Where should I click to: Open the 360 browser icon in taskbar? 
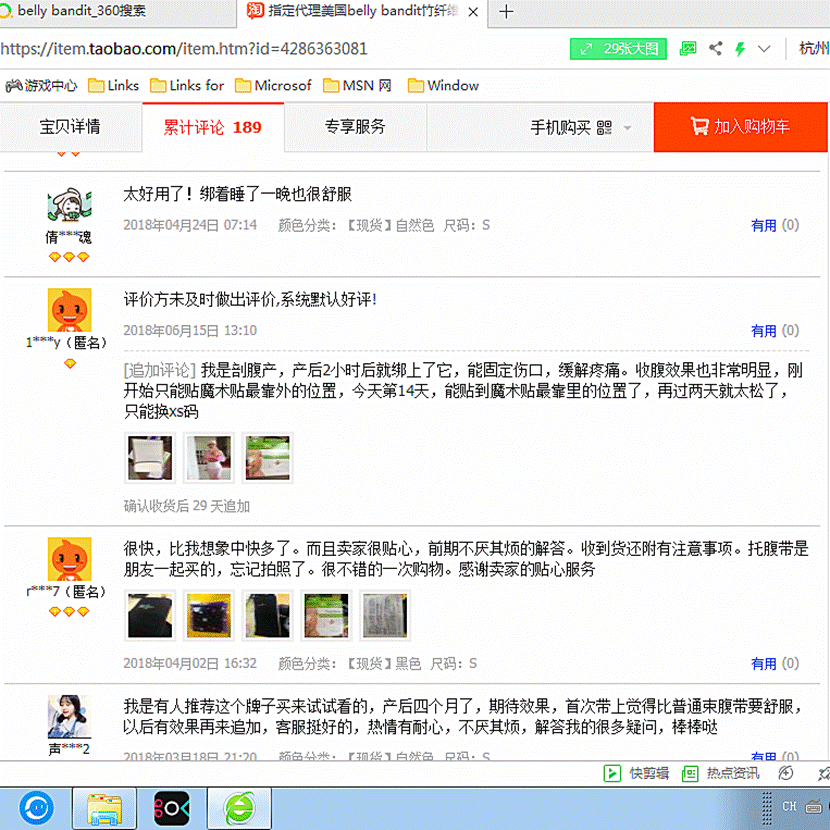pos(238,806)
